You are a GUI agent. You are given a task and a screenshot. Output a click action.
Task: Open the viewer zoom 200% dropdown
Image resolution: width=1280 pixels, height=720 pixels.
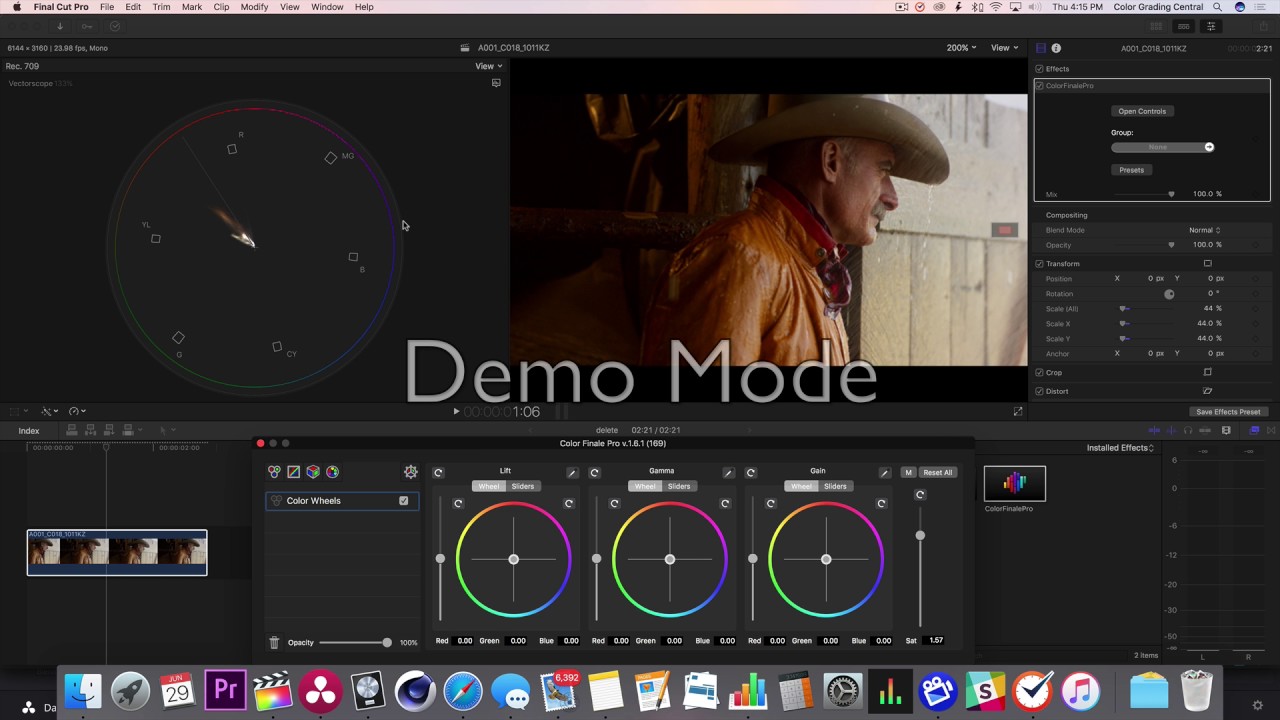pos(962,48)
